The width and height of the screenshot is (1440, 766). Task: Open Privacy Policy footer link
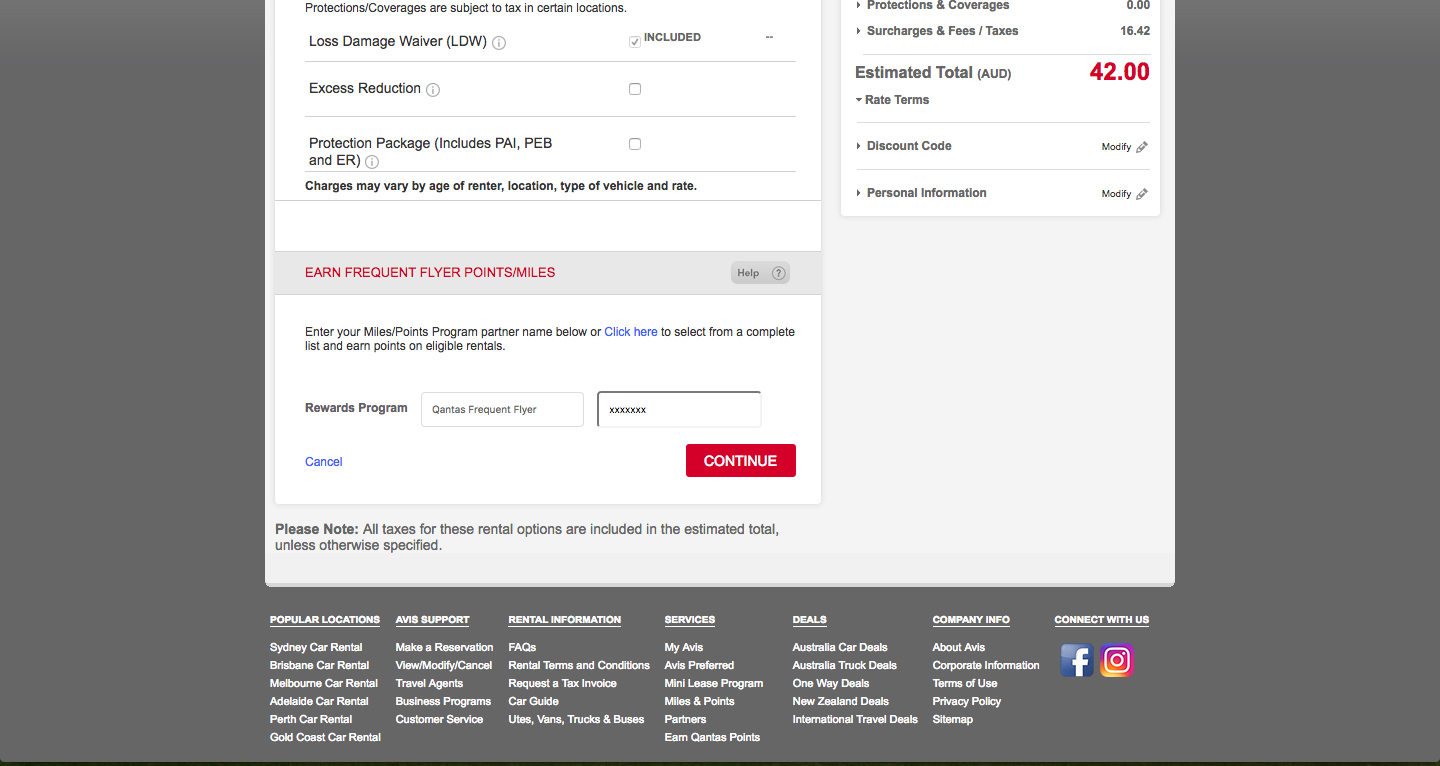tap(965, 701)
